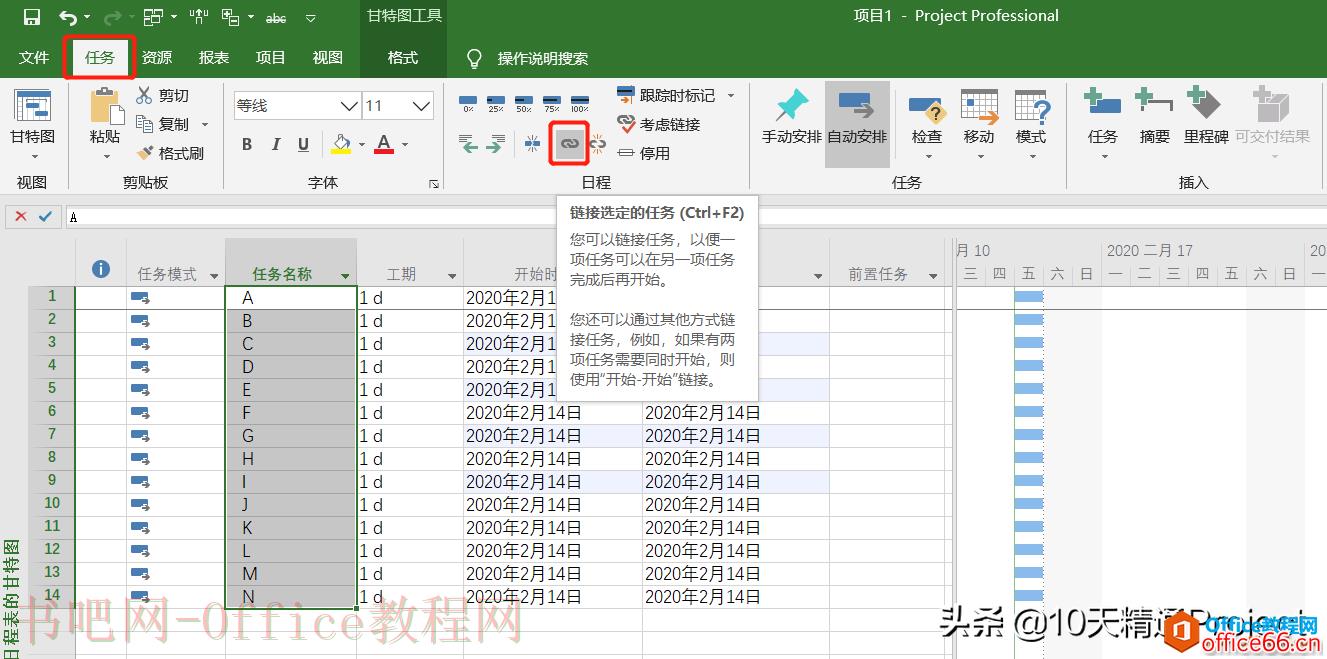Unlink the selected tasks

[598, 145]
